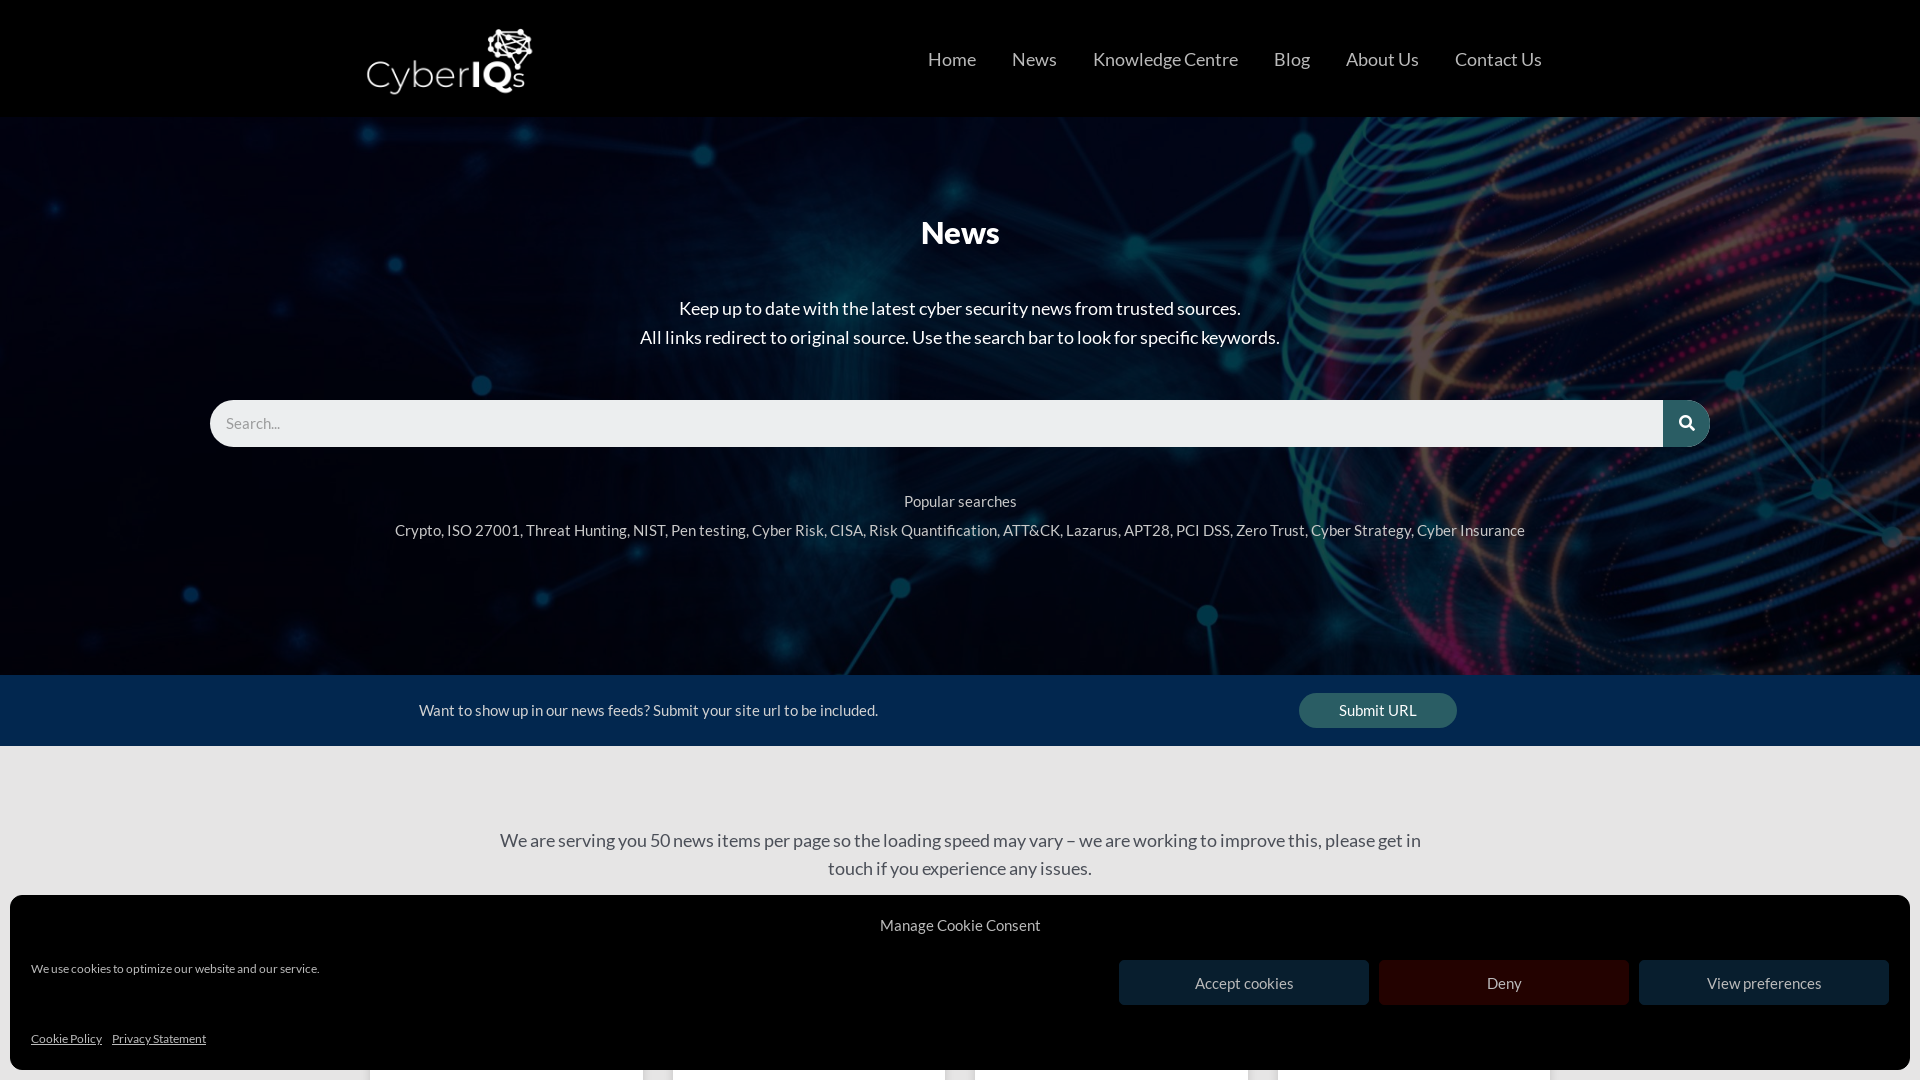This screenshot has height=1080, width=1920.
Task: Click the Submit URL button
Action: coord(1378,711)
